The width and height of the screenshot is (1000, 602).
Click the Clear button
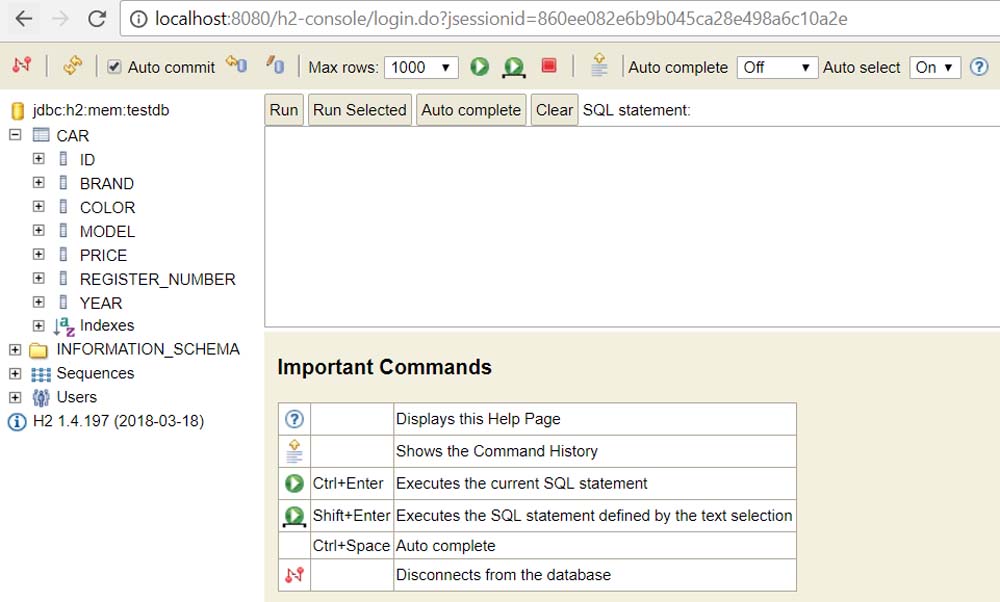[x=554, y=110]
